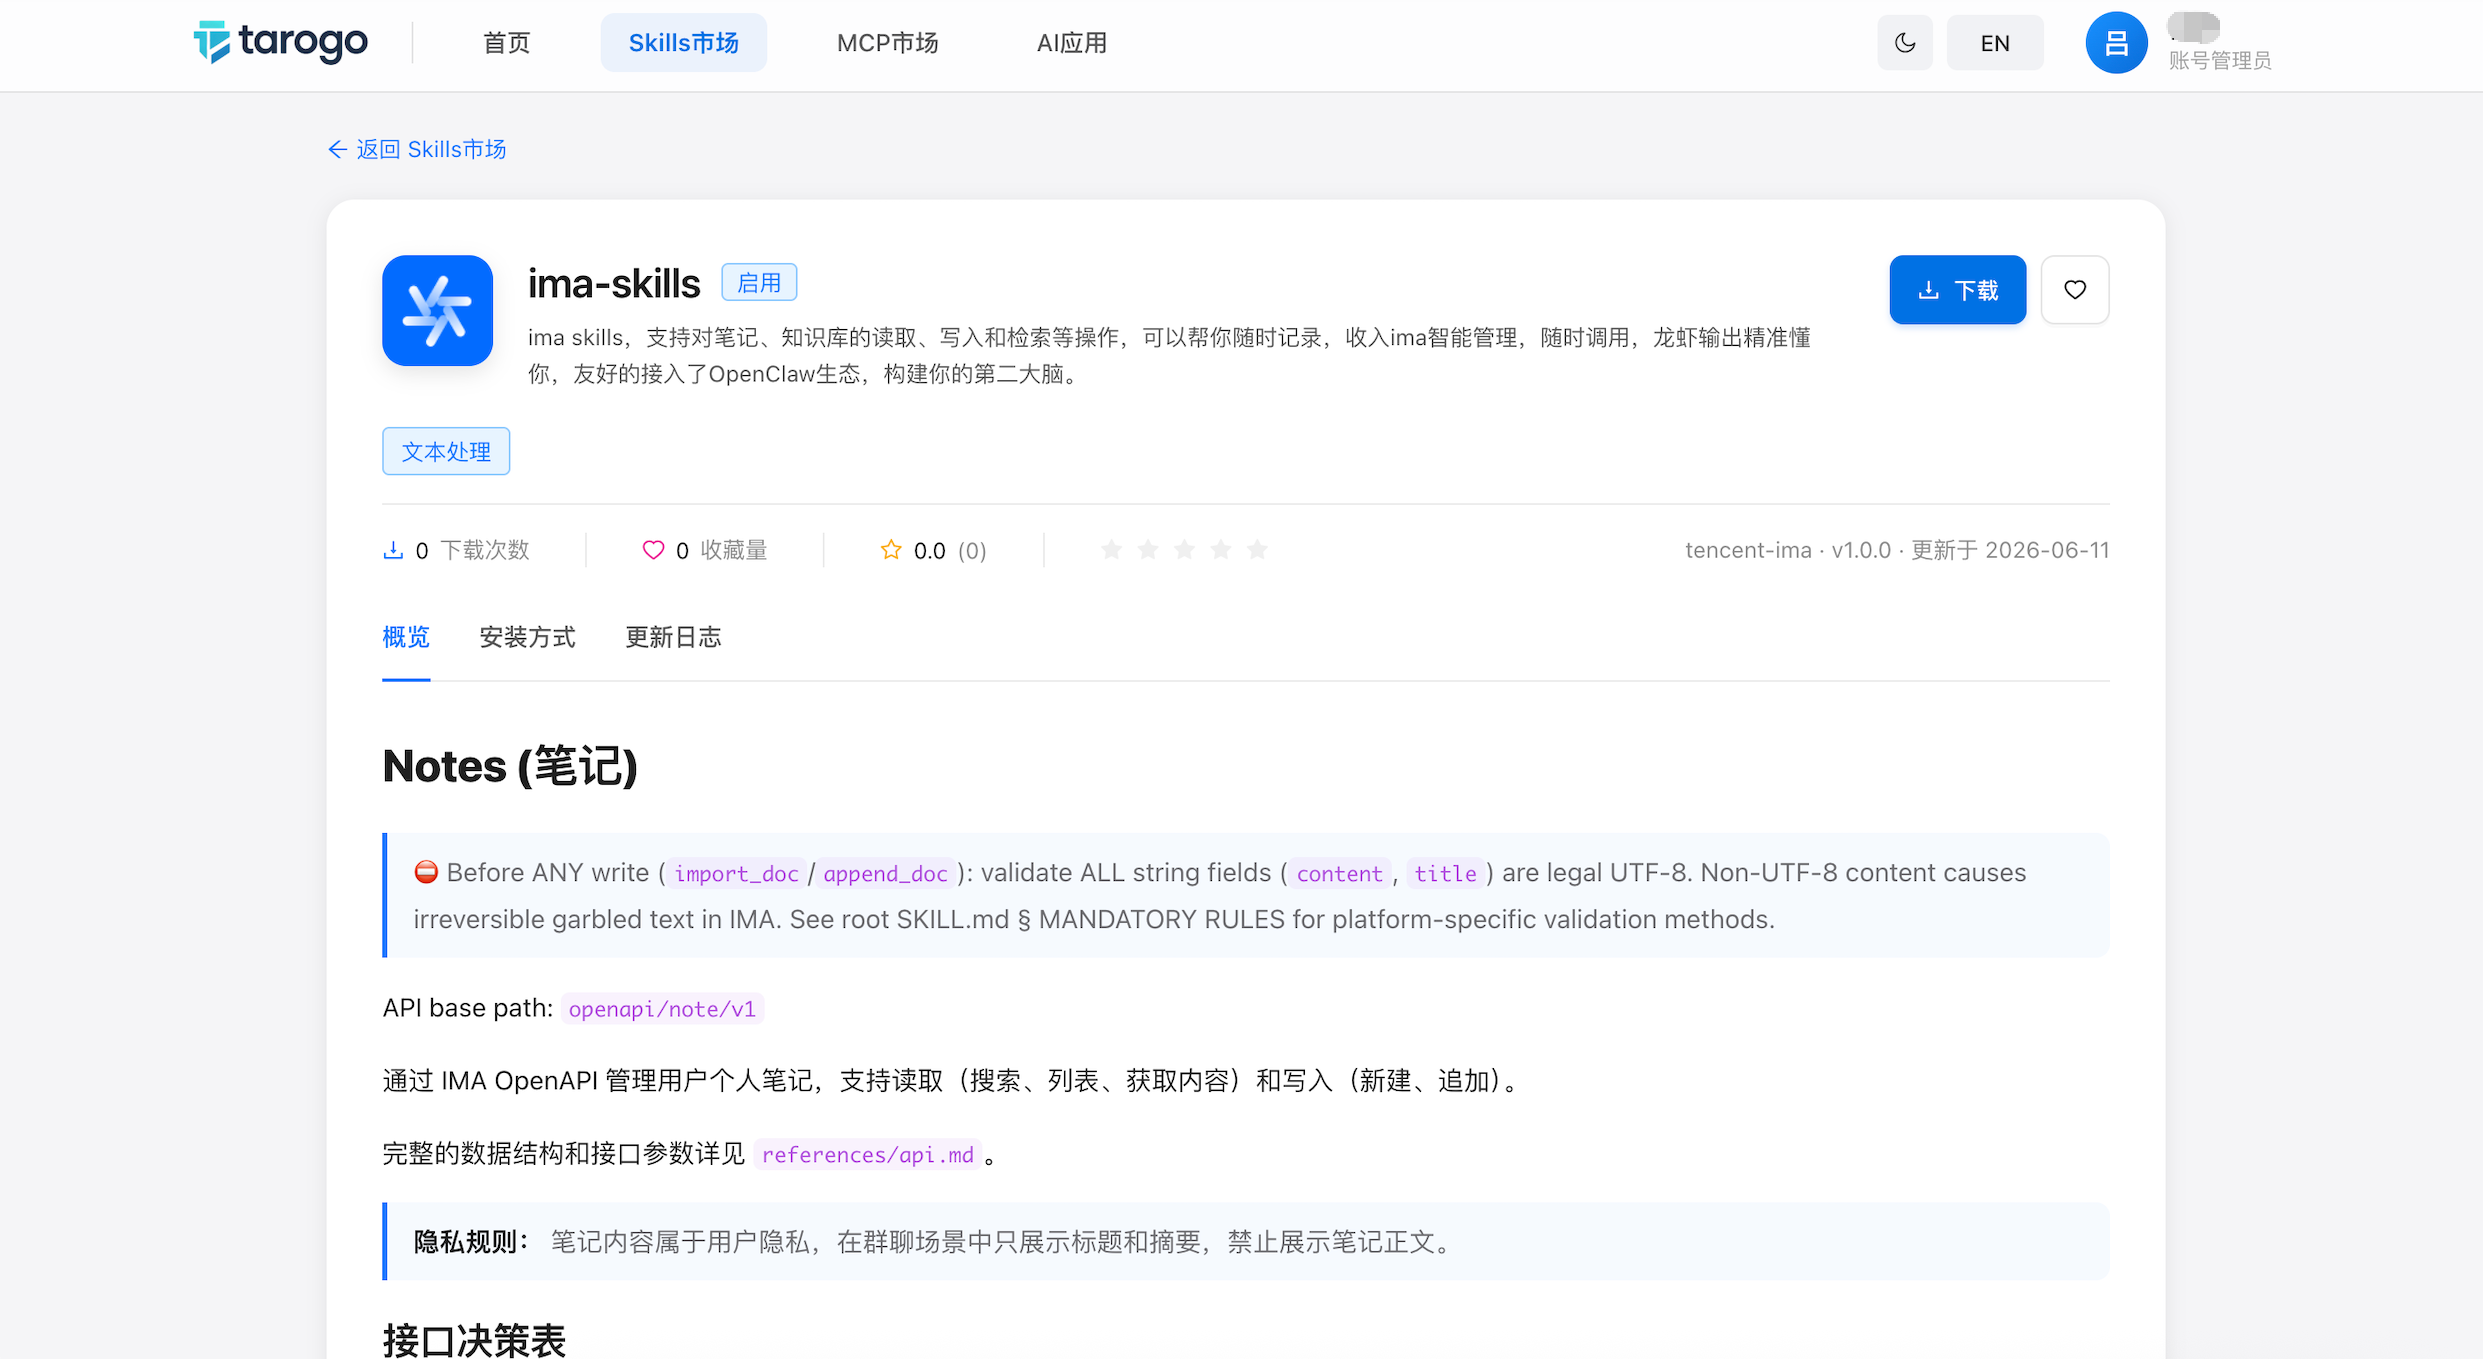Click the 0.0 (0) rating value

point(949,551)
